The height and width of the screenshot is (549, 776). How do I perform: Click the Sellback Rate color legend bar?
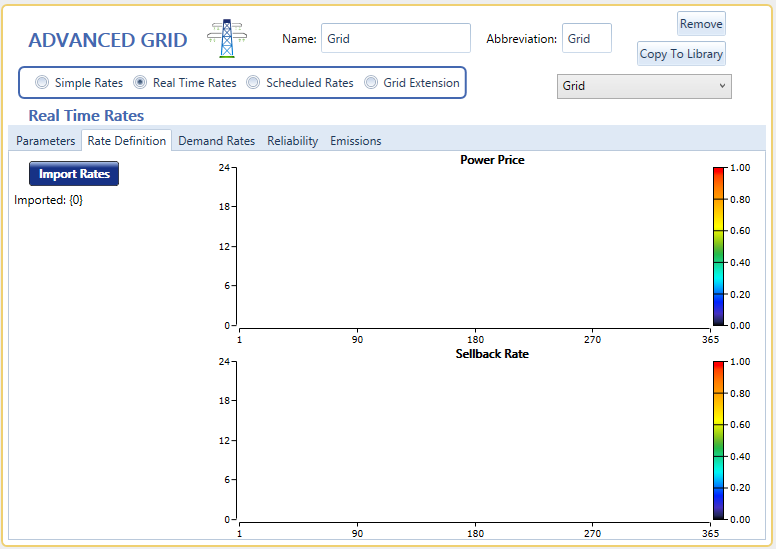tap(718, 440)
